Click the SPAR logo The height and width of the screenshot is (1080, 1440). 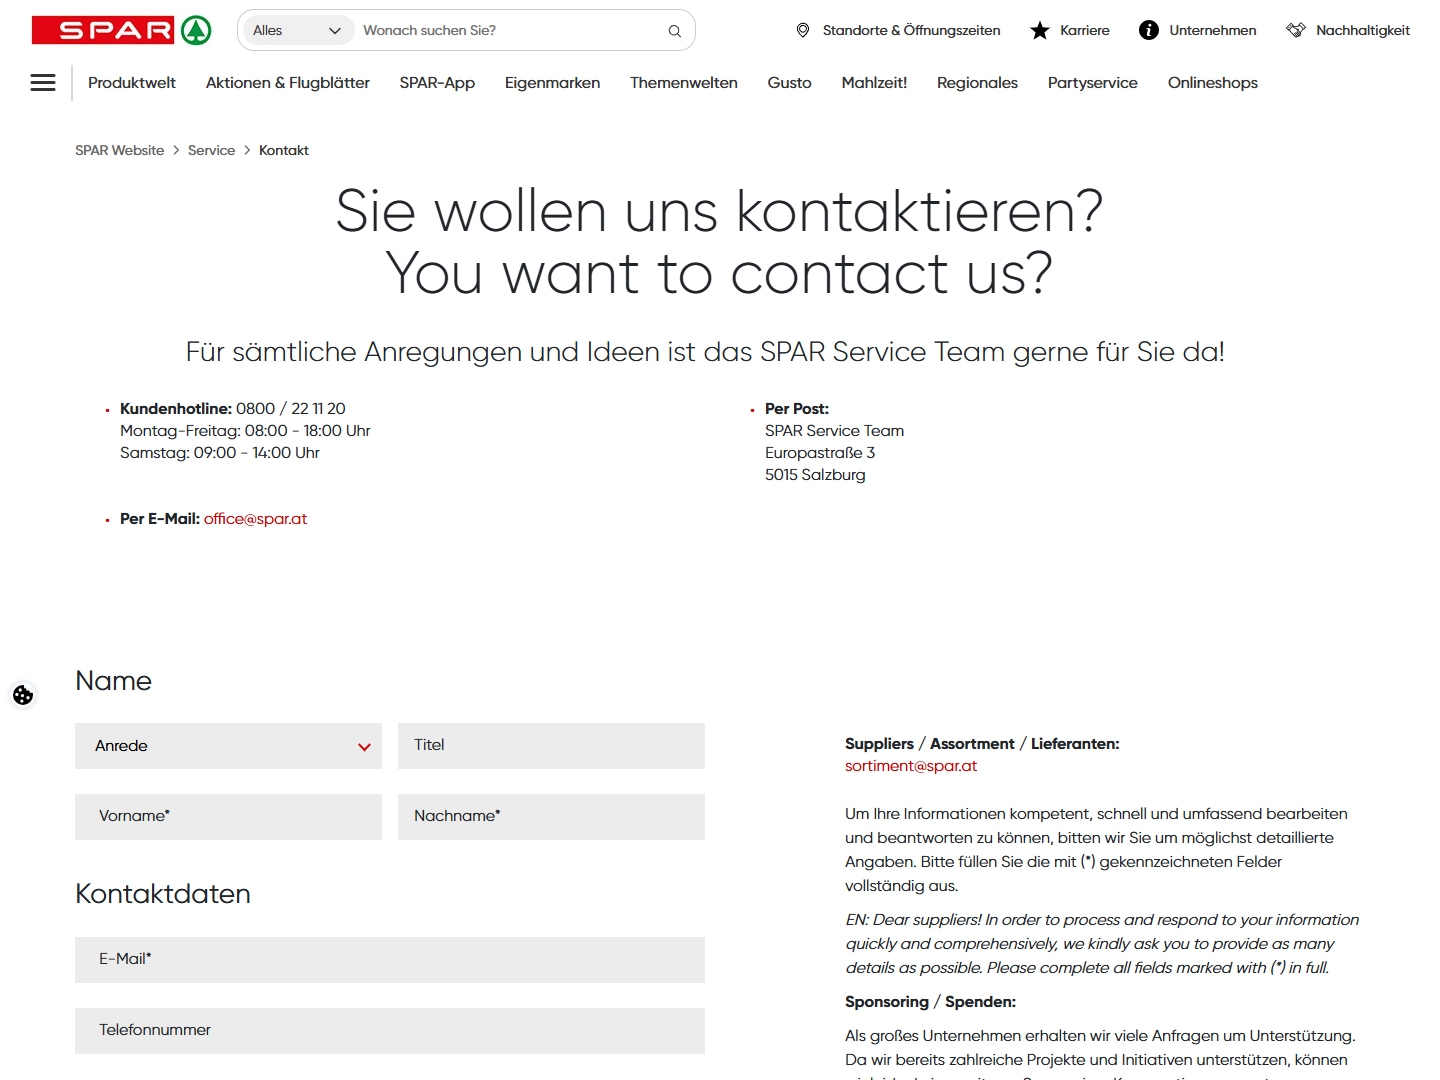[121, 30]
